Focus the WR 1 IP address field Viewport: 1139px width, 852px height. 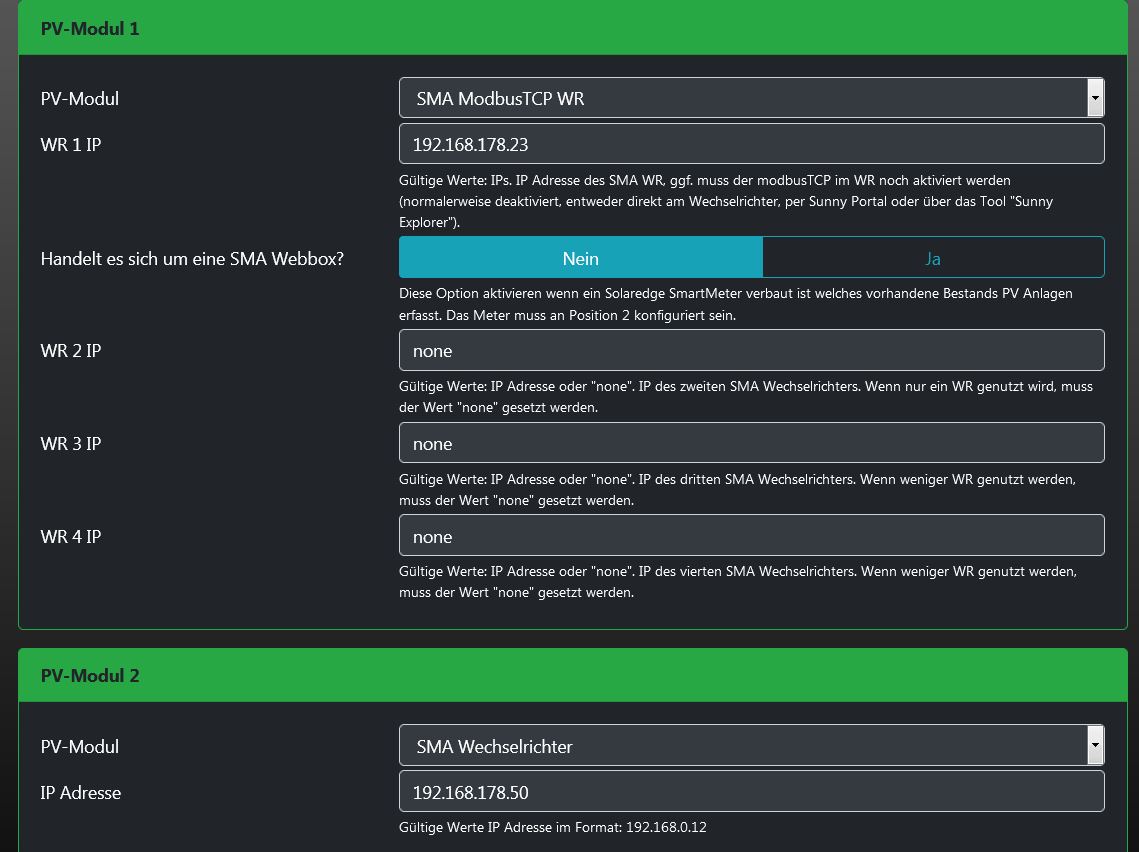point(751,144)
